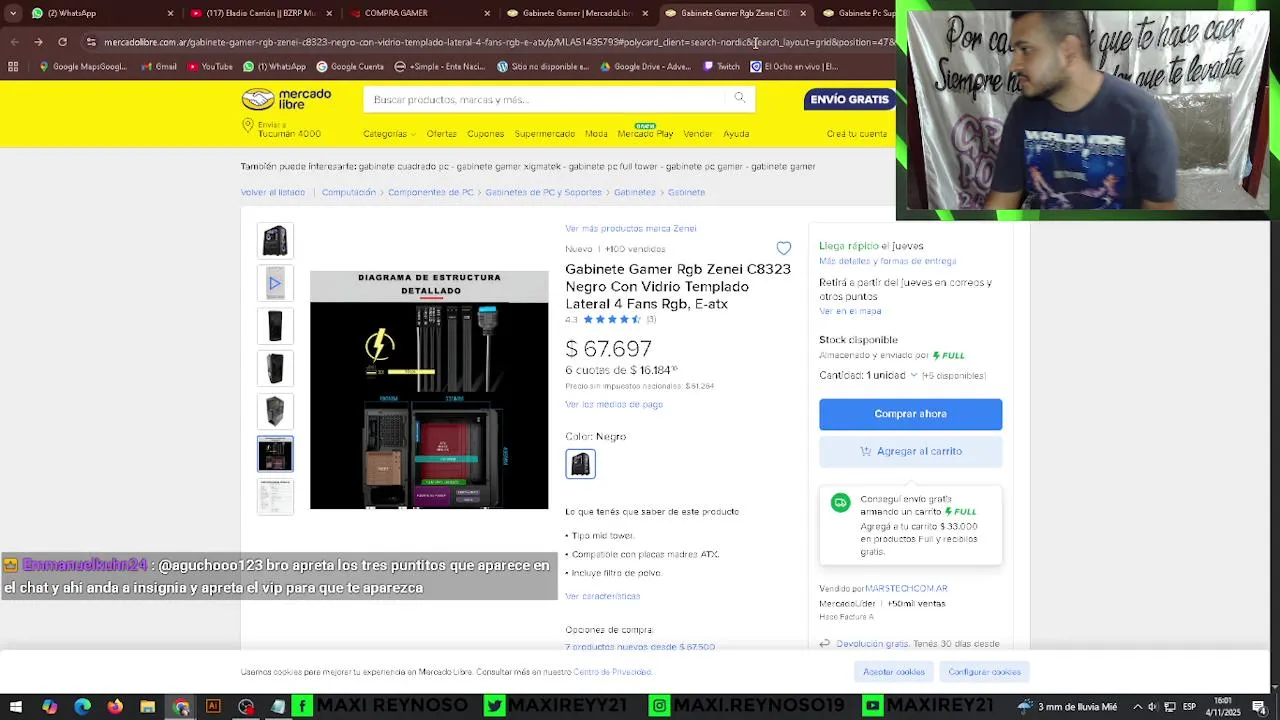Open Google Drive bookmark
This screenshot has width=1280, height=720.
coord(645,67)
